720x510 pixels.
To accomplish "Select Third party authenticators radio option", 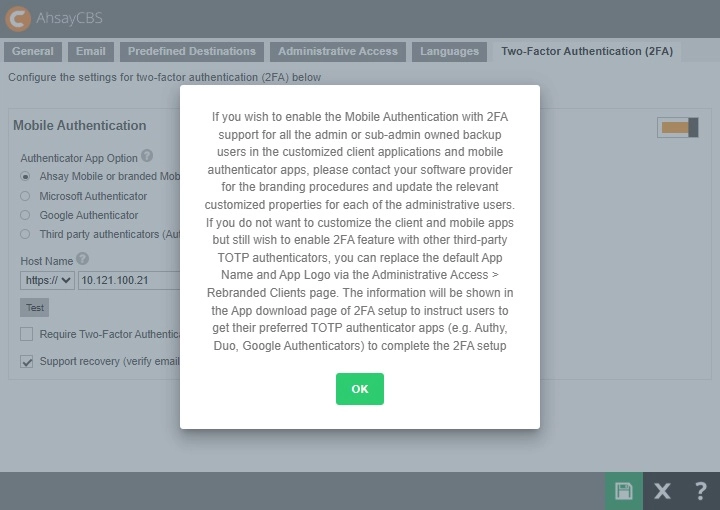I will (25, 234).
